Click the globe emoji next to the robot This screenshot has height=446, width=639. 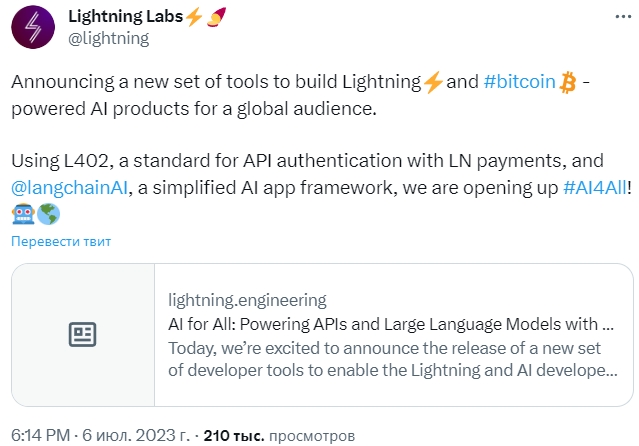click(48, 213)
